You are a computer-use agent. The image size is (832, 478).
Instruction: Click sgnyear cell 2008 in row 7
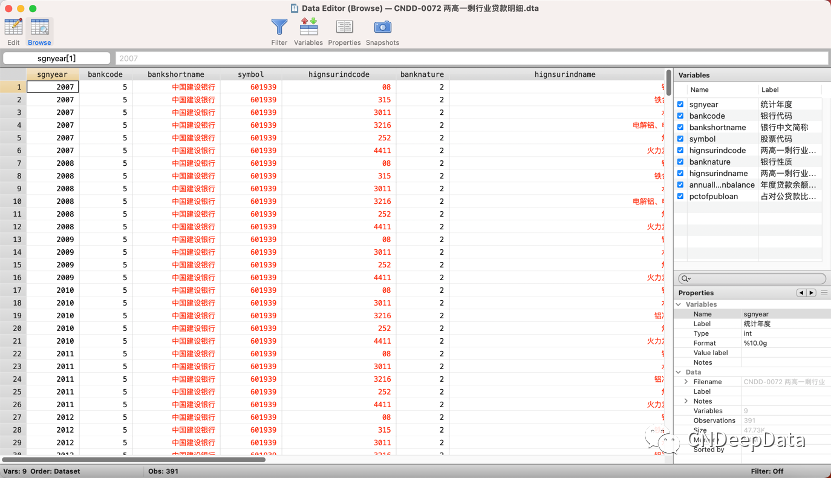53,163
